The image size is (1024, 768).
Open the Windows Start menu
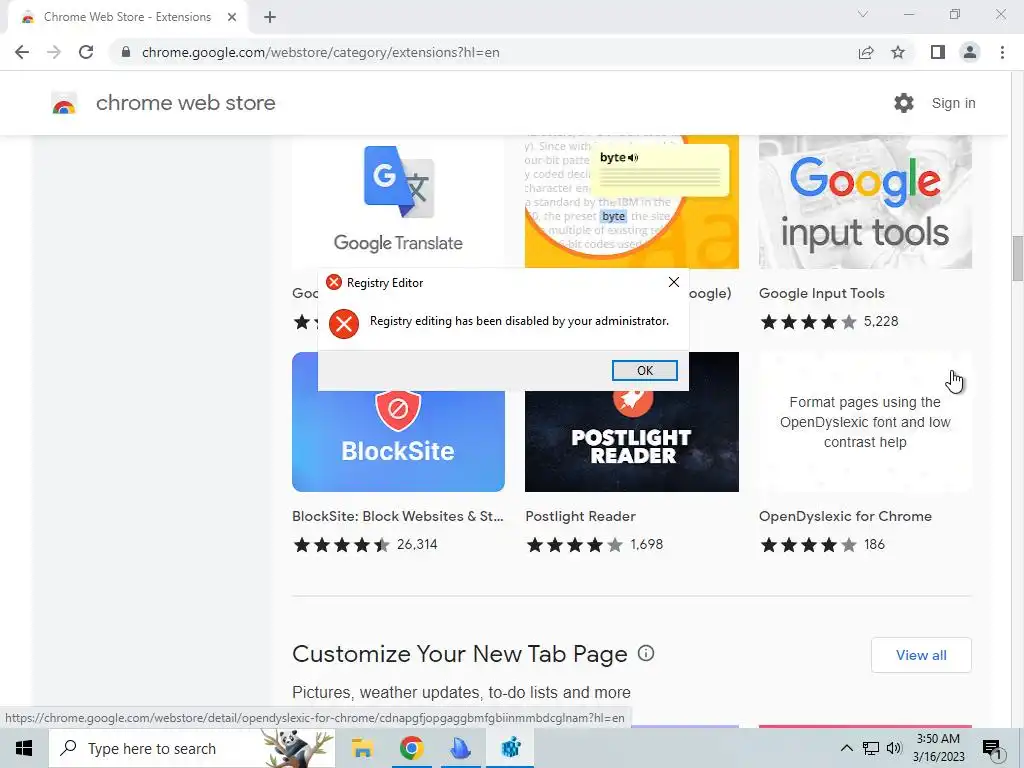click(24, 748)
